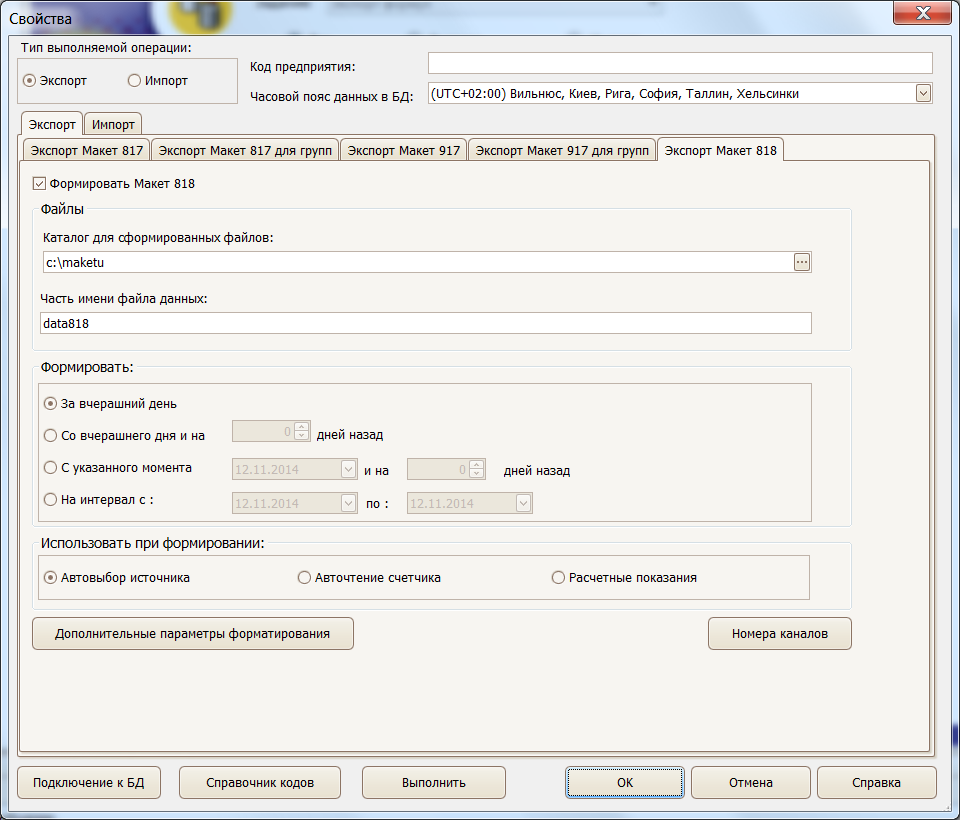Open the timezone dropdown list
This screenshot has height=820, width=960.
925,92
